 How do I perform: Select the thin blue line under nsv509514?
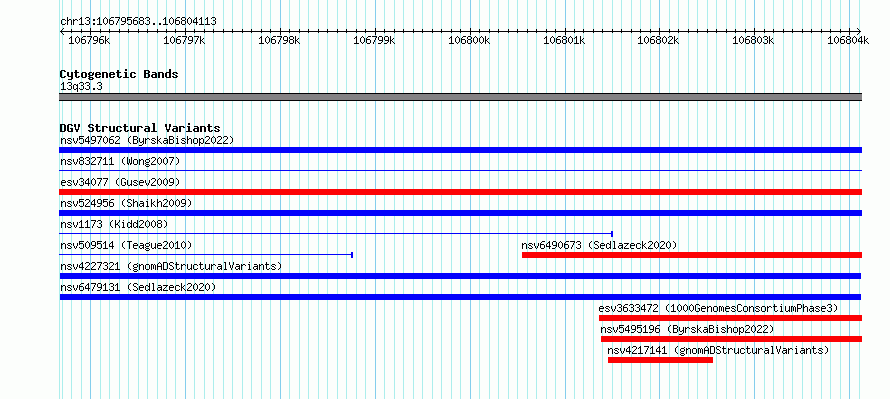(206, 254)
